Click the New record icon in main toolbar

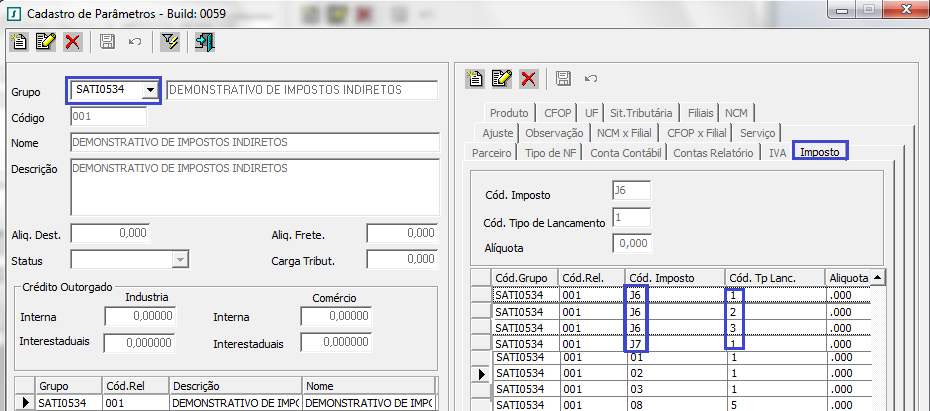click(x=20, y=42)
